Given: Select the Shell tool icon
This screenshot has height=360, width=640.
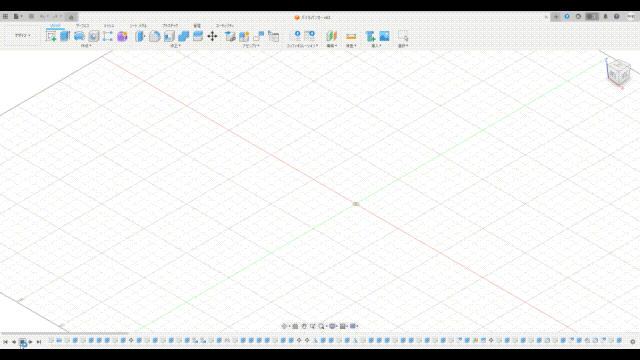Looking at the screenshot, I should tap(169, 36).
